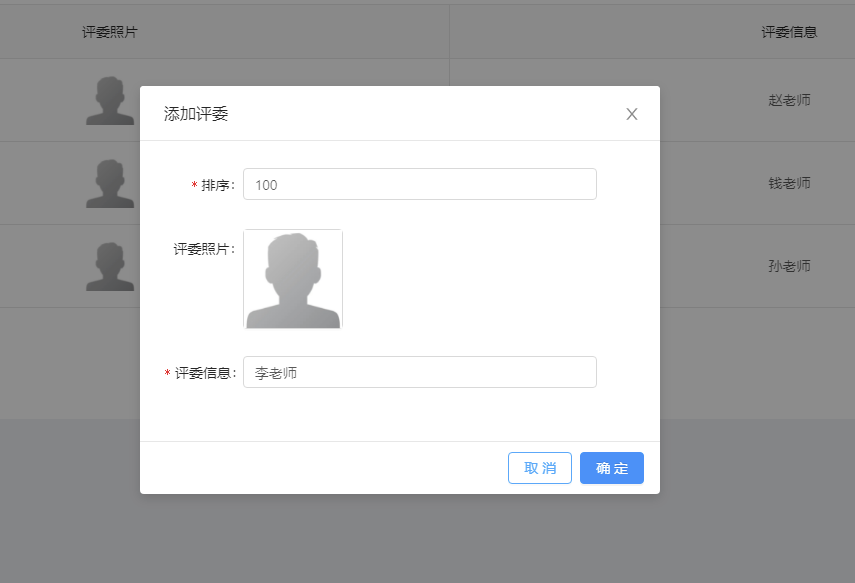Screen dimensions: 855x583
Task: Click the 排序 field label
Action: (218, 185)
